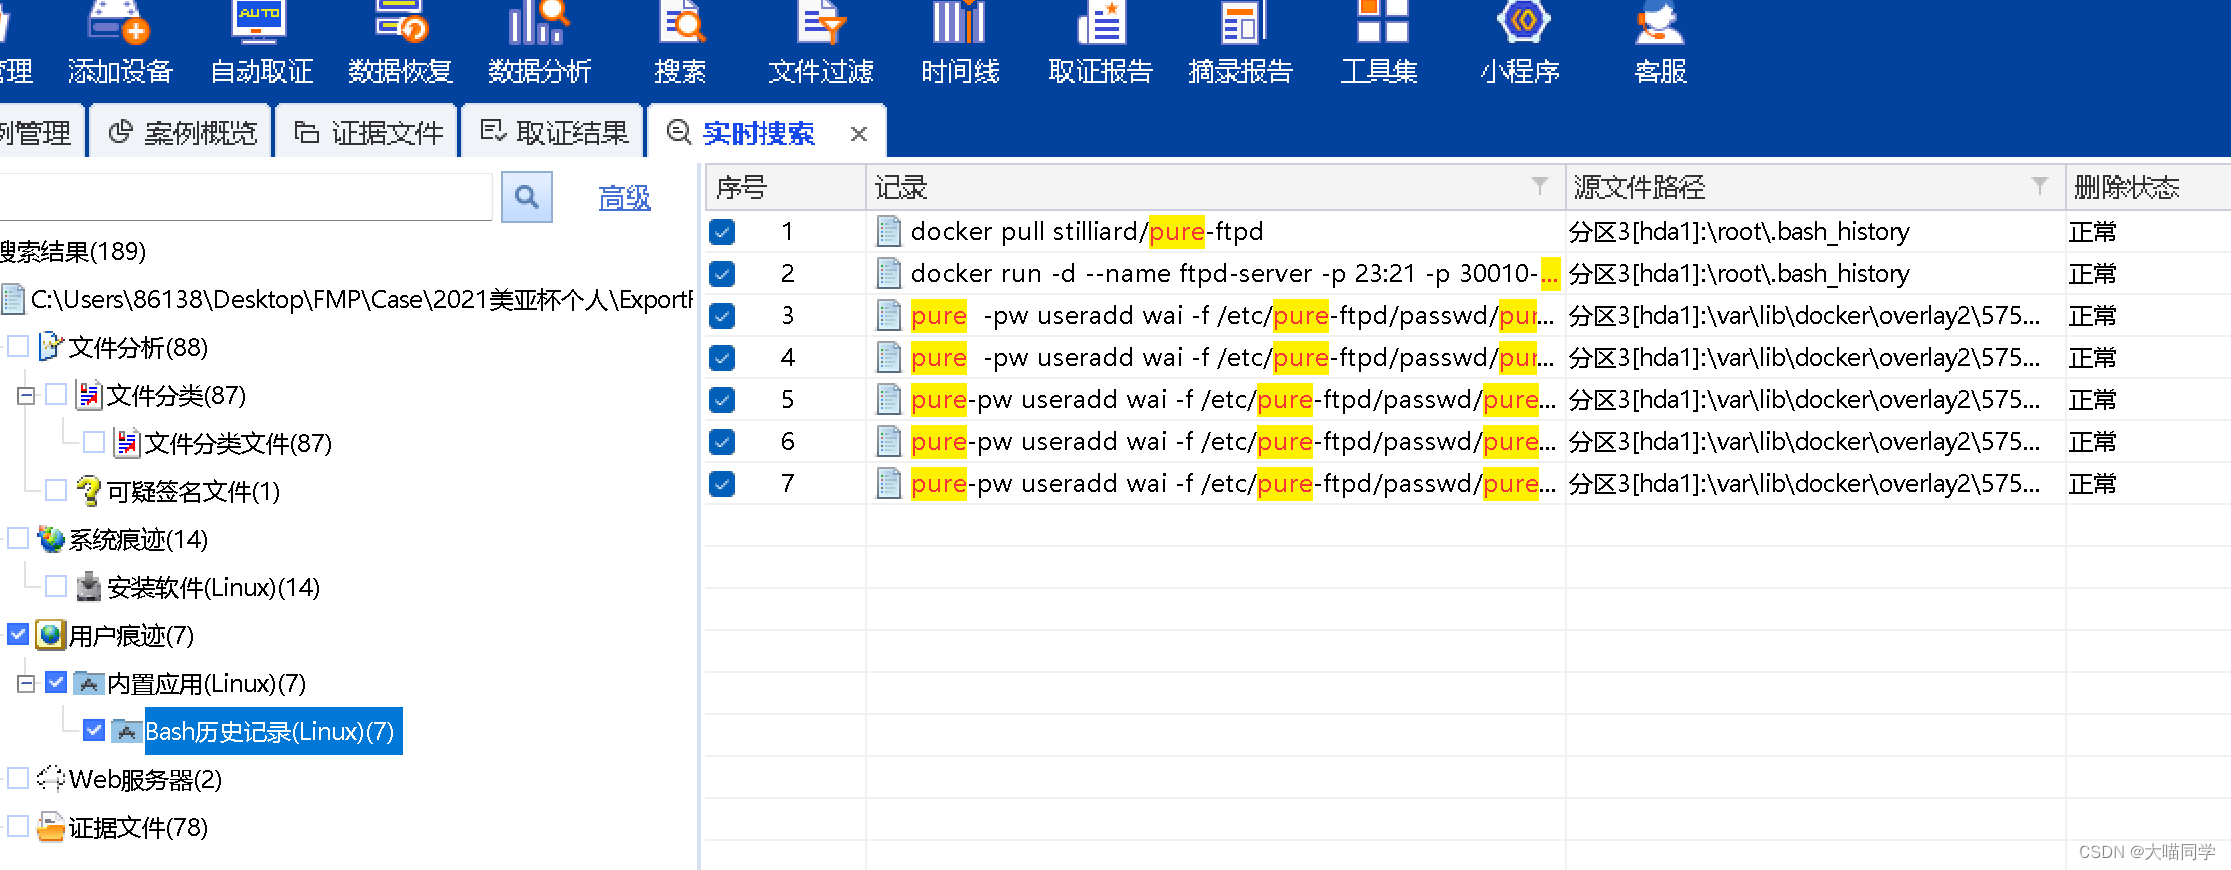Open 数据分析 data analysis tool
The width and height of the screenshot is (2231, 870).
click(x=540, y=42)
